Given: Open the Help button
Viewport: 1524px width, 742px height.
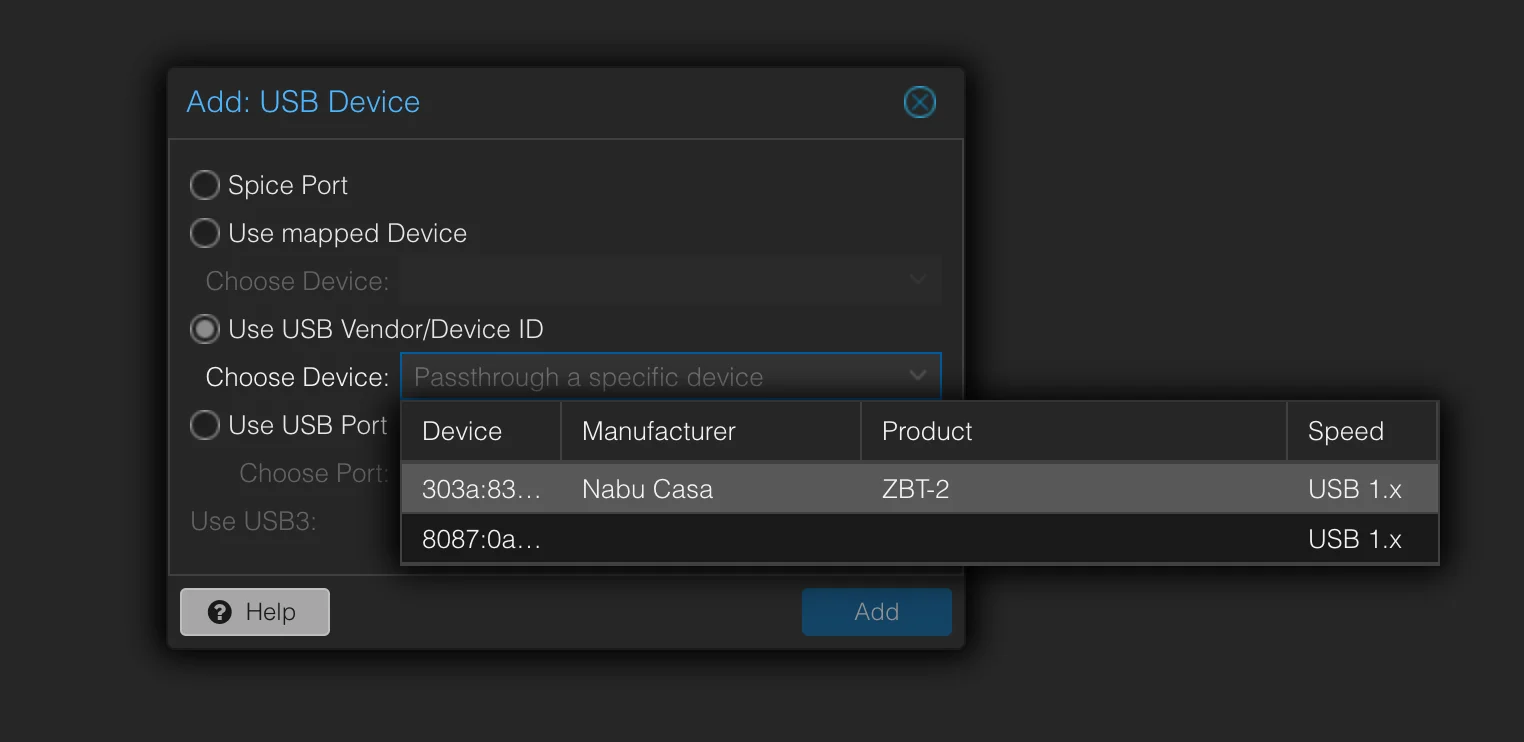Looking at the screenshot, I should [255, 612].
